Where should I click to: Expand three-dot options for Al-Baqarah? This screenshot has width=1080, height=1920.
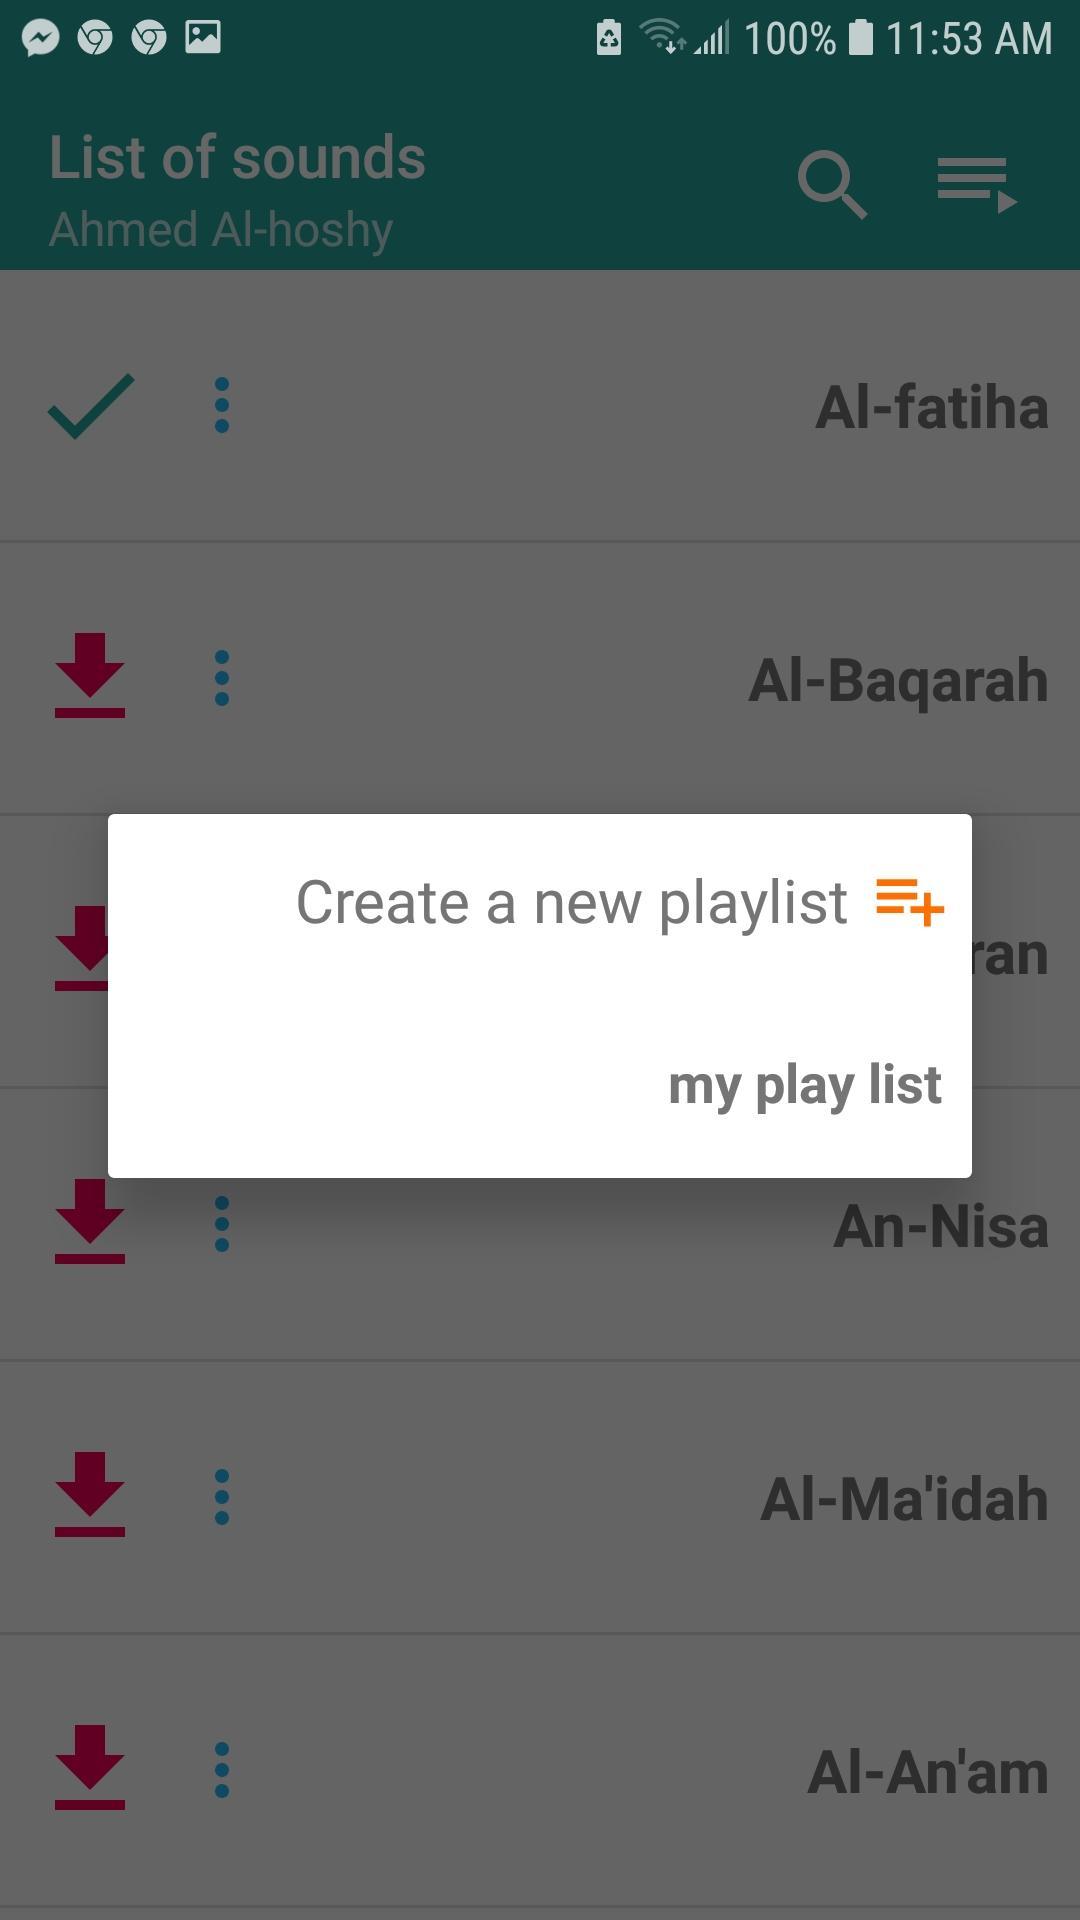(222, 678)
